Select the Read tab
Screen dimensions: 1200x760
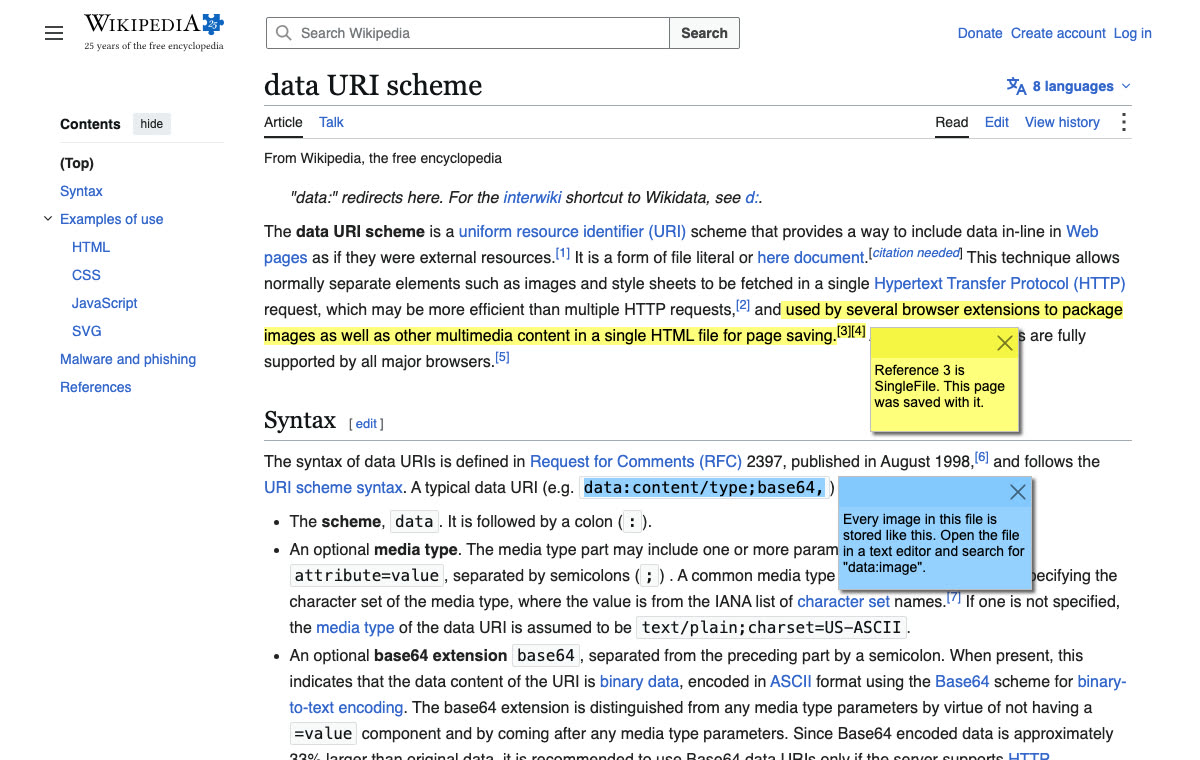pos(952,122)
